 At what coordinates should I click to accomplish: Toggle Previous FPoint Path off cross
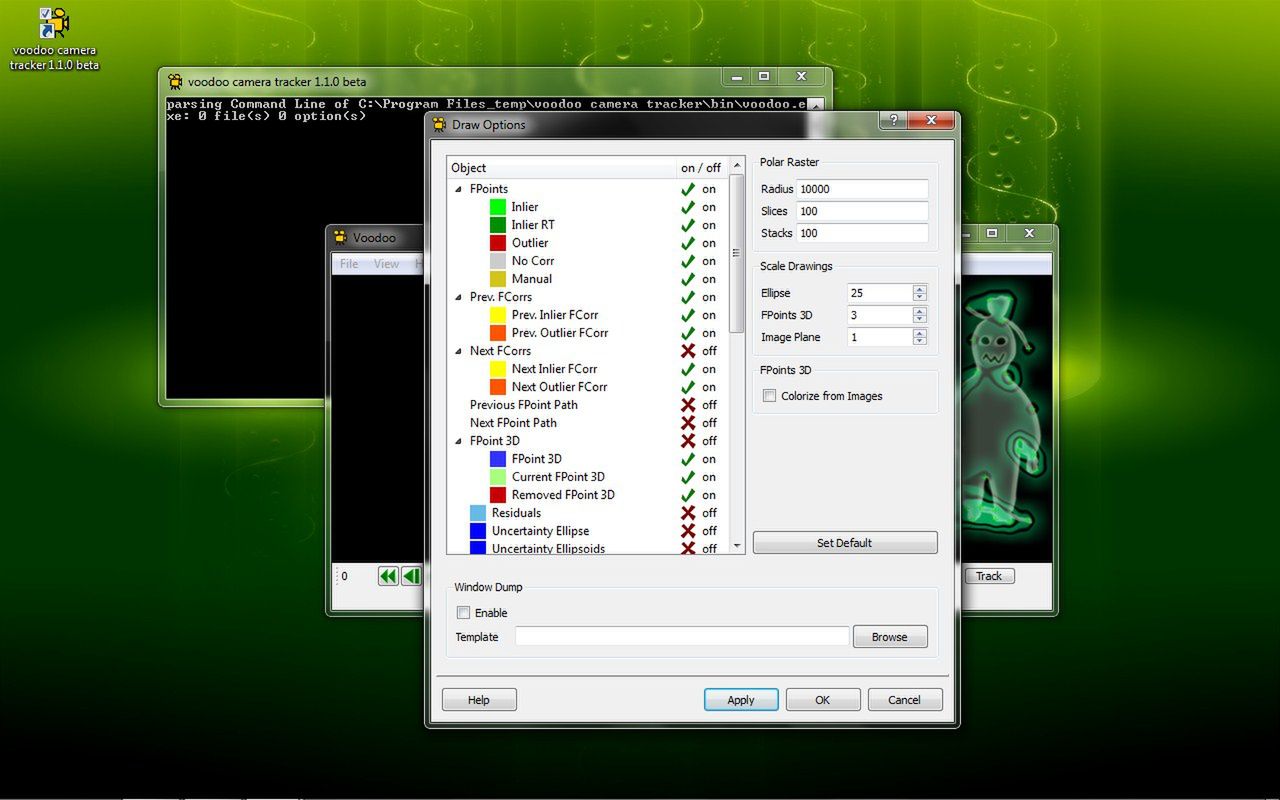click(x=688, y=405)
